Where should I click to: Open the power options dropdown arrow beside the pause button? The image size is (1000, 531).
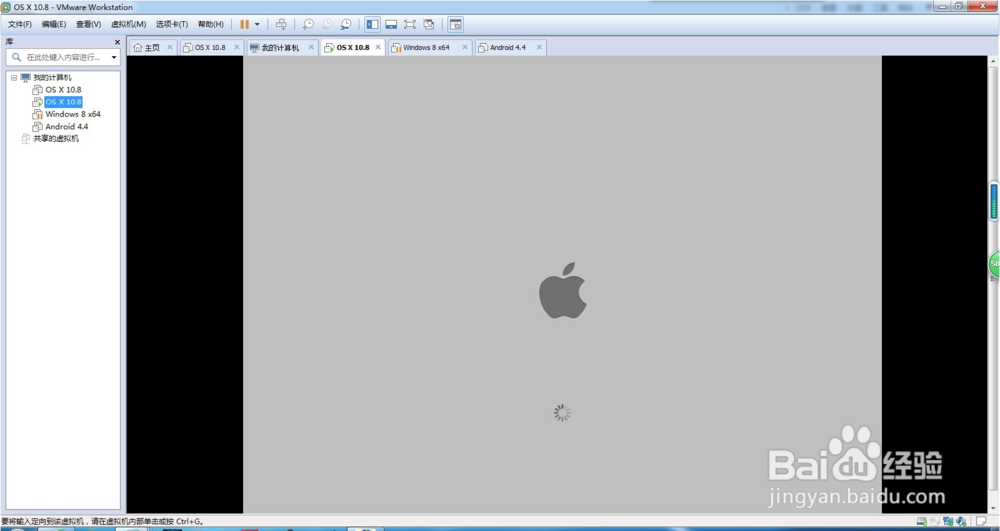[x=257, y=24]
